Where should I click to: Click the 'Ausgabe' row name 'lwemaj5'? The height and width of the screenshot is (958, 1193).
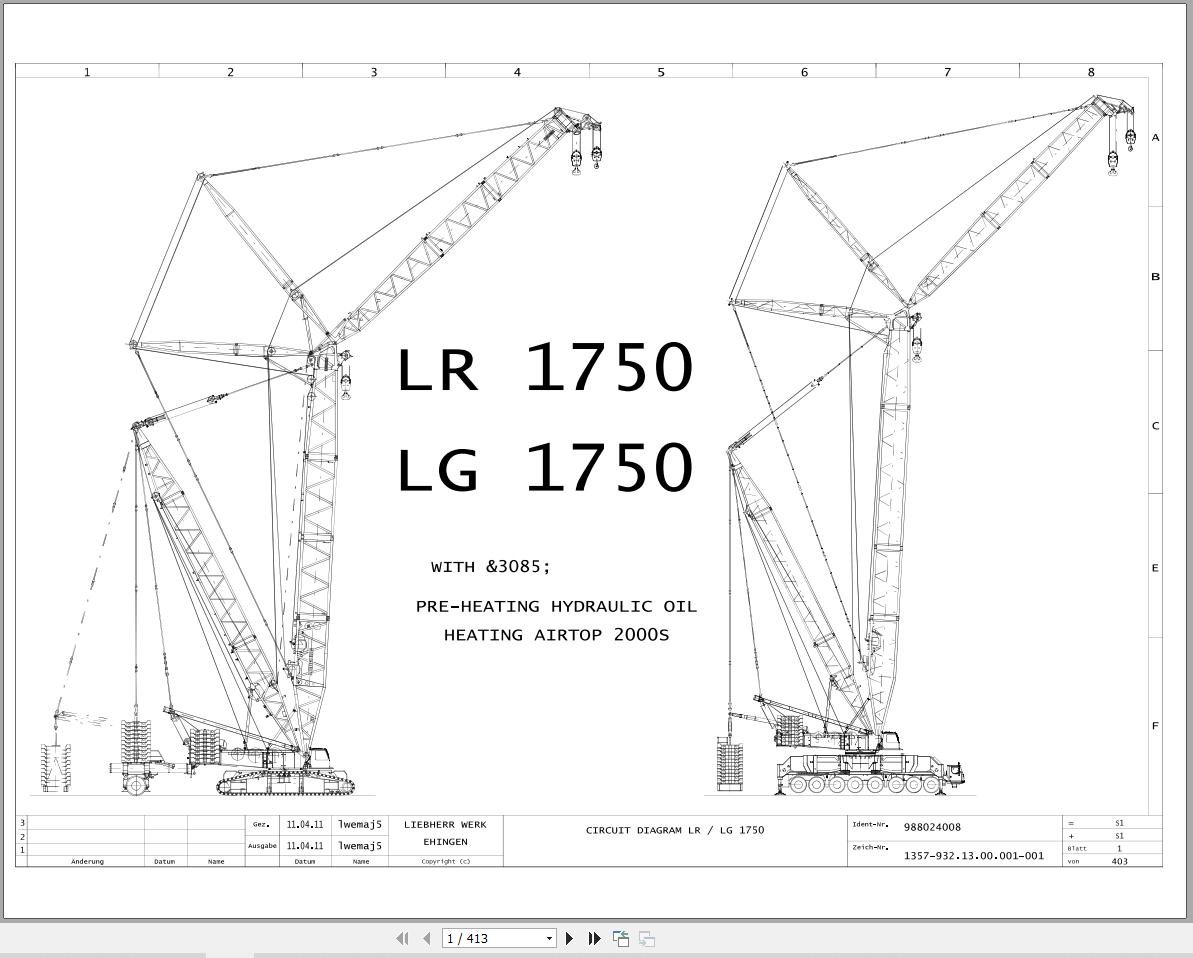tap(360, 845)
